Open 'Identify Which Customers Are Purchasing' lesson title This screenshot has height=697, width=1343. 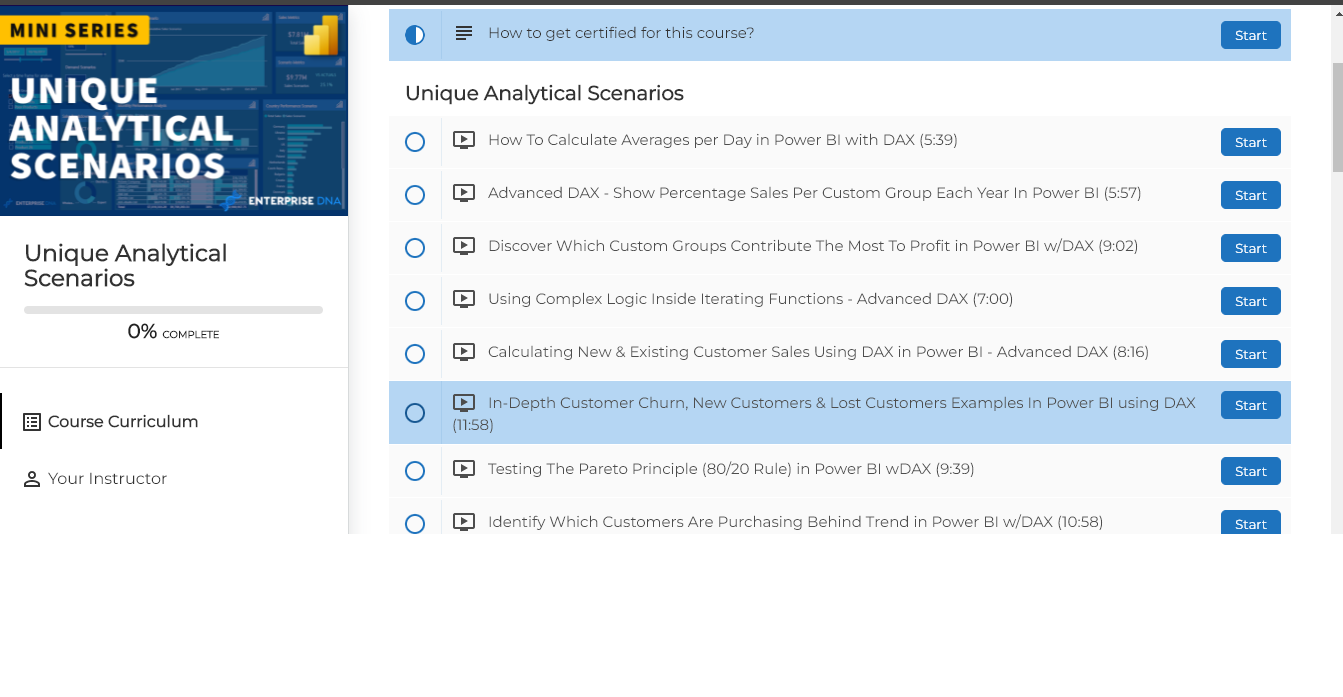(x=796, y=522)
